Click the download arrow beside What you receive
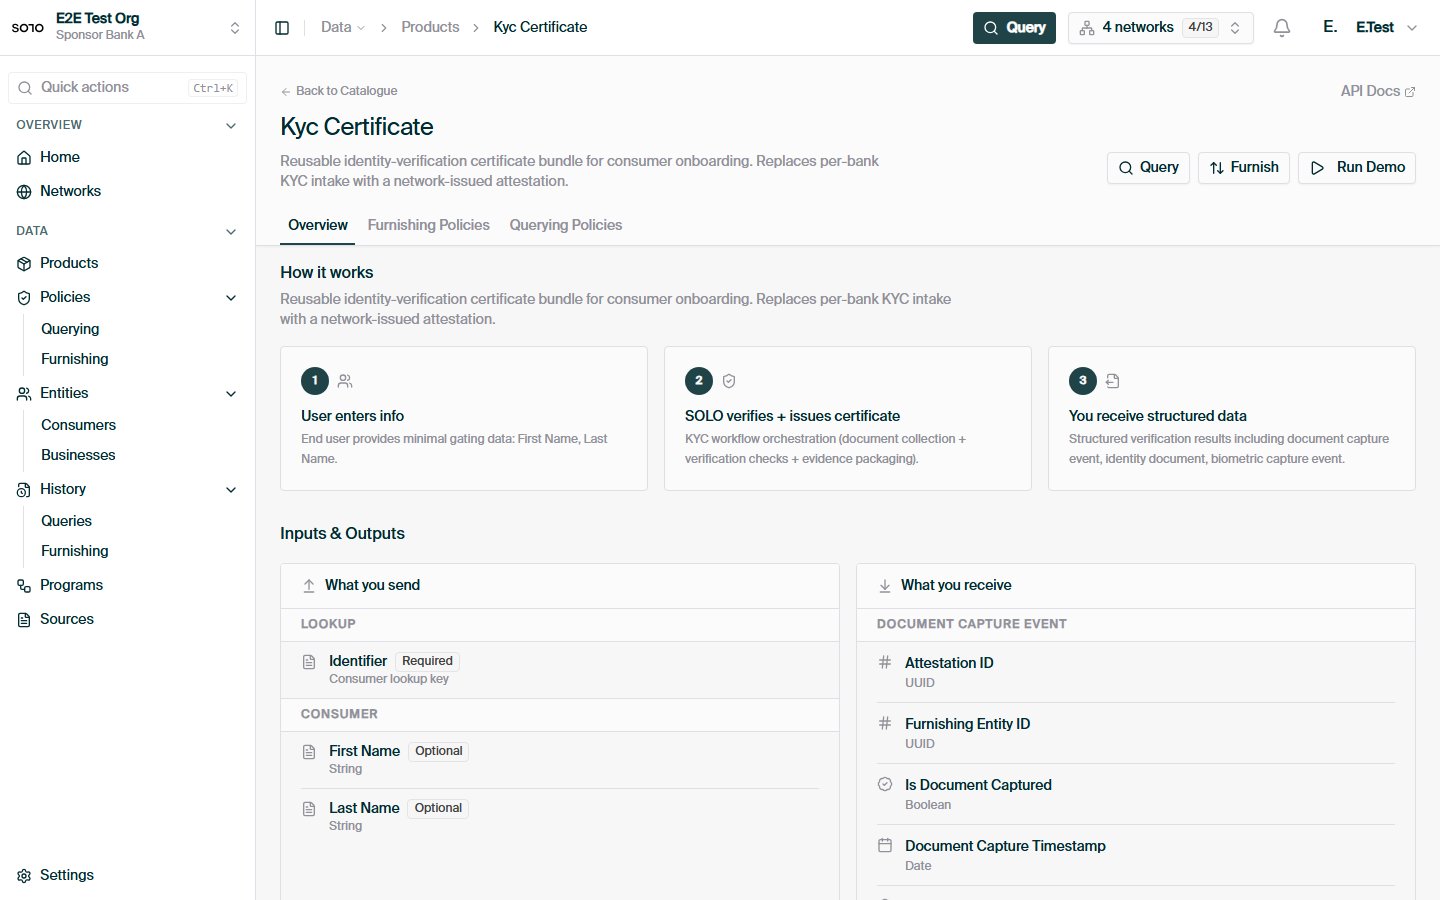This screenshot has height=900, width=1440. tap(885, 586)
